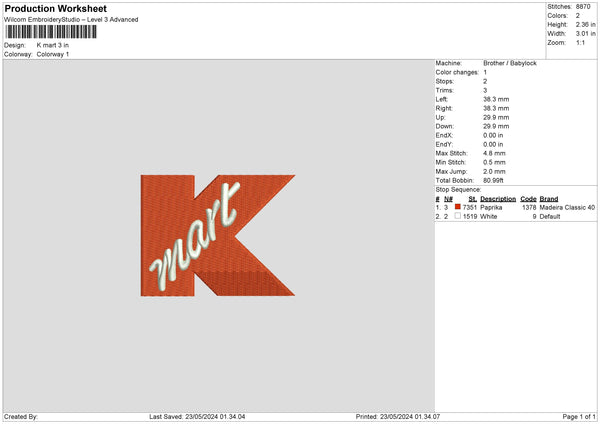
Task: Click the 'Description' column header
Action: 498,199
